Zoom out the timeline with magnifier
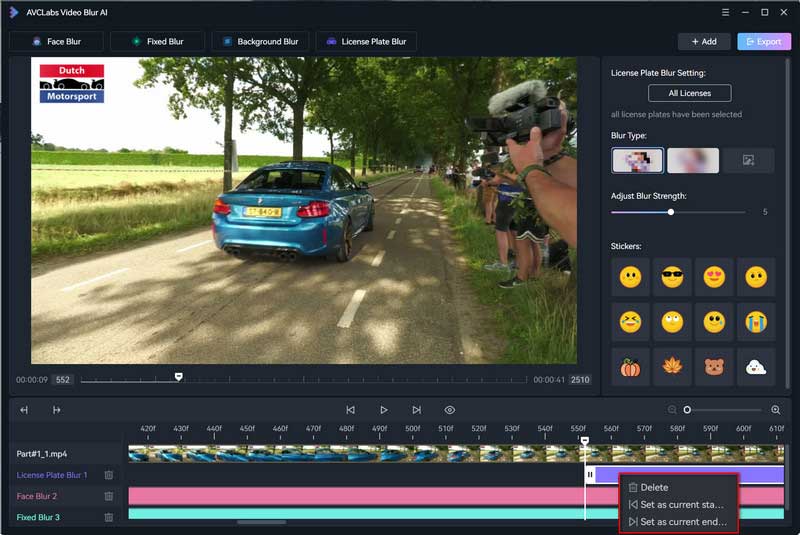Viewport: 800px width, 535px height. pos(672,410)
